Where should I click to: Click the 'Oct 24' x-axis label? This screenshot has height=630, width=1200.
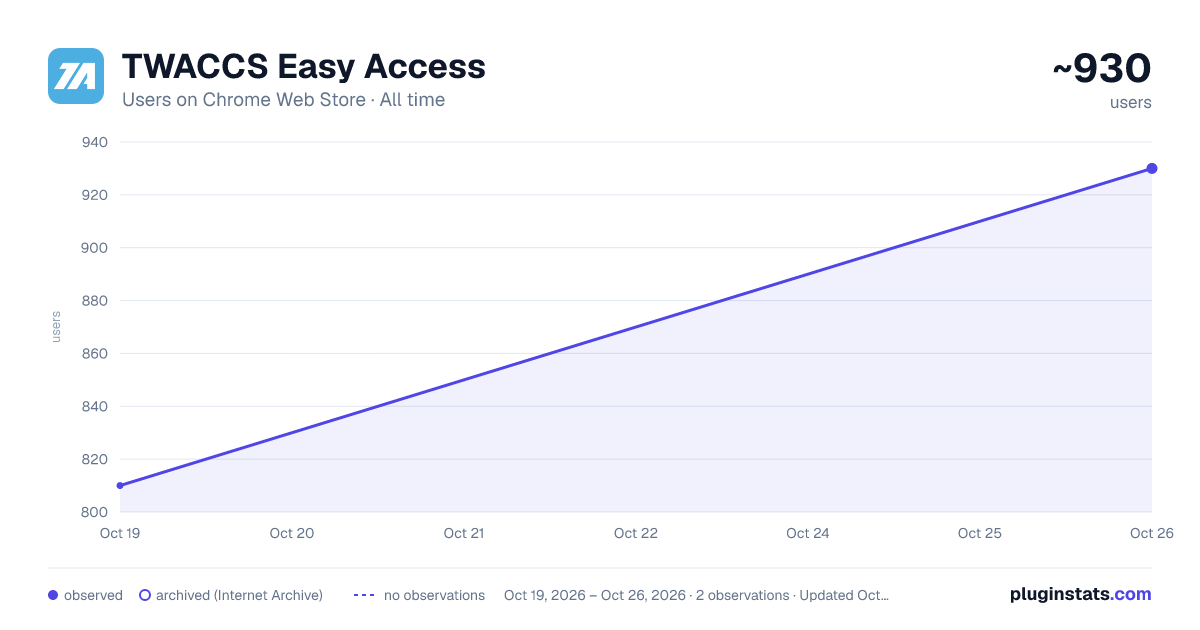click(x=808, y=533)
